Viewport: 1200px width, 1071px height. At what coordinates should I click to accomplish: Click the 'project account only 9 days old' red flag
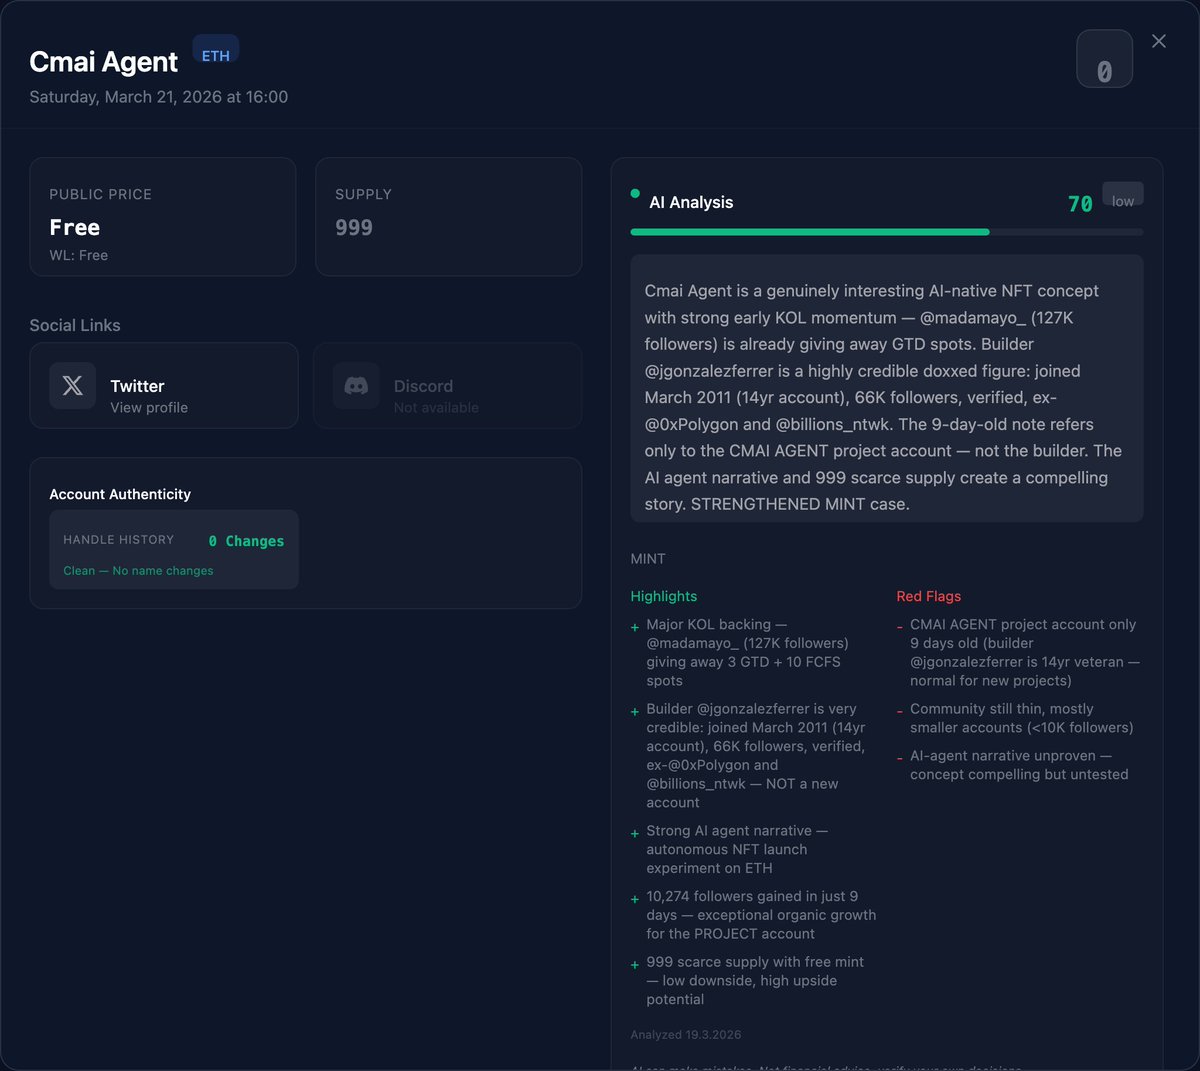[x=1020, y=652]
